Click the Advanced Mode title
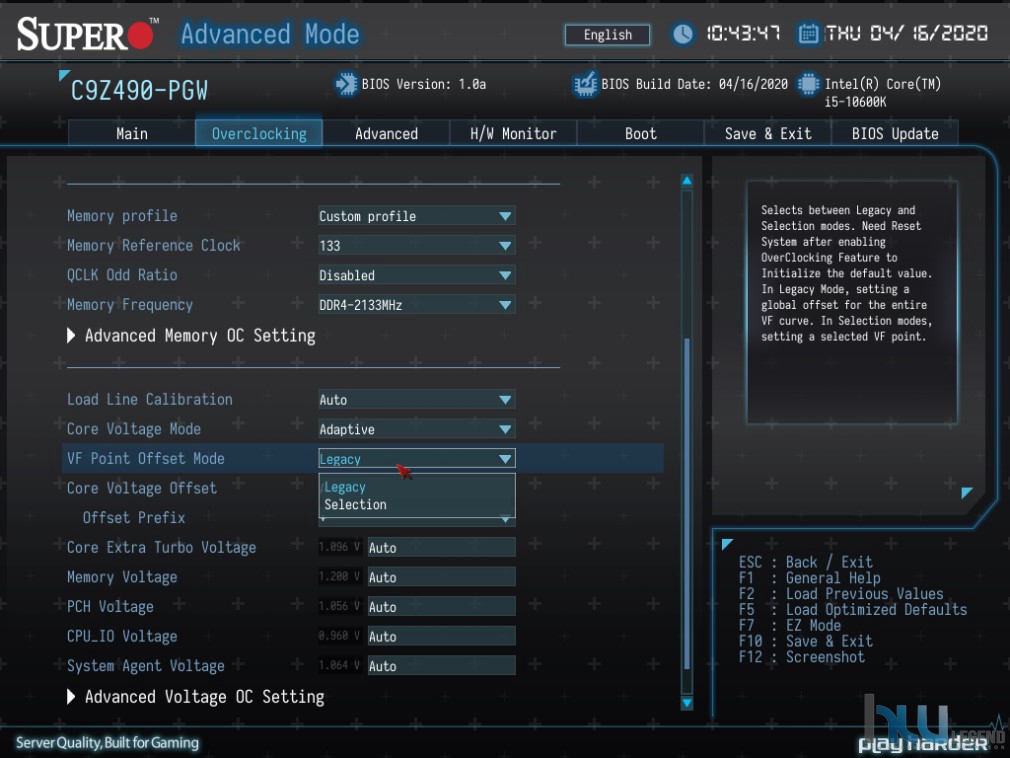This screenshot has width=1010, height=758. [270, 33]
